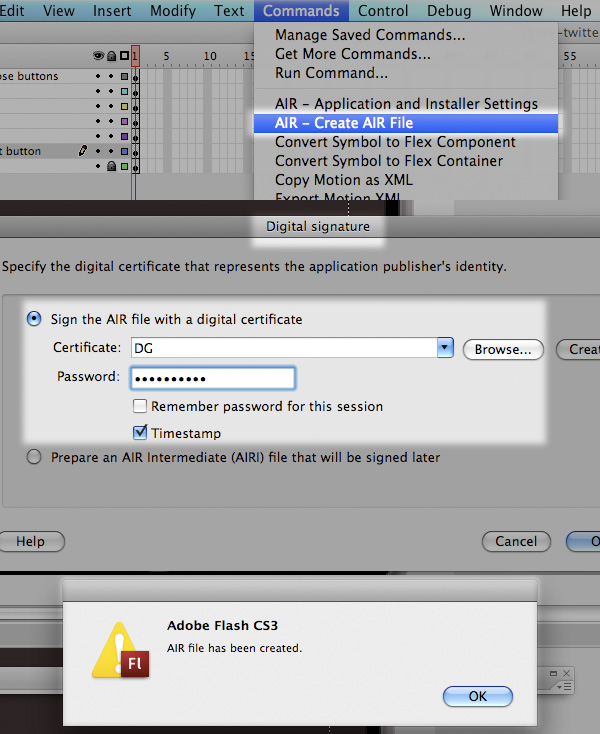Open the Certificate dropdown arrow

point(445,348)
